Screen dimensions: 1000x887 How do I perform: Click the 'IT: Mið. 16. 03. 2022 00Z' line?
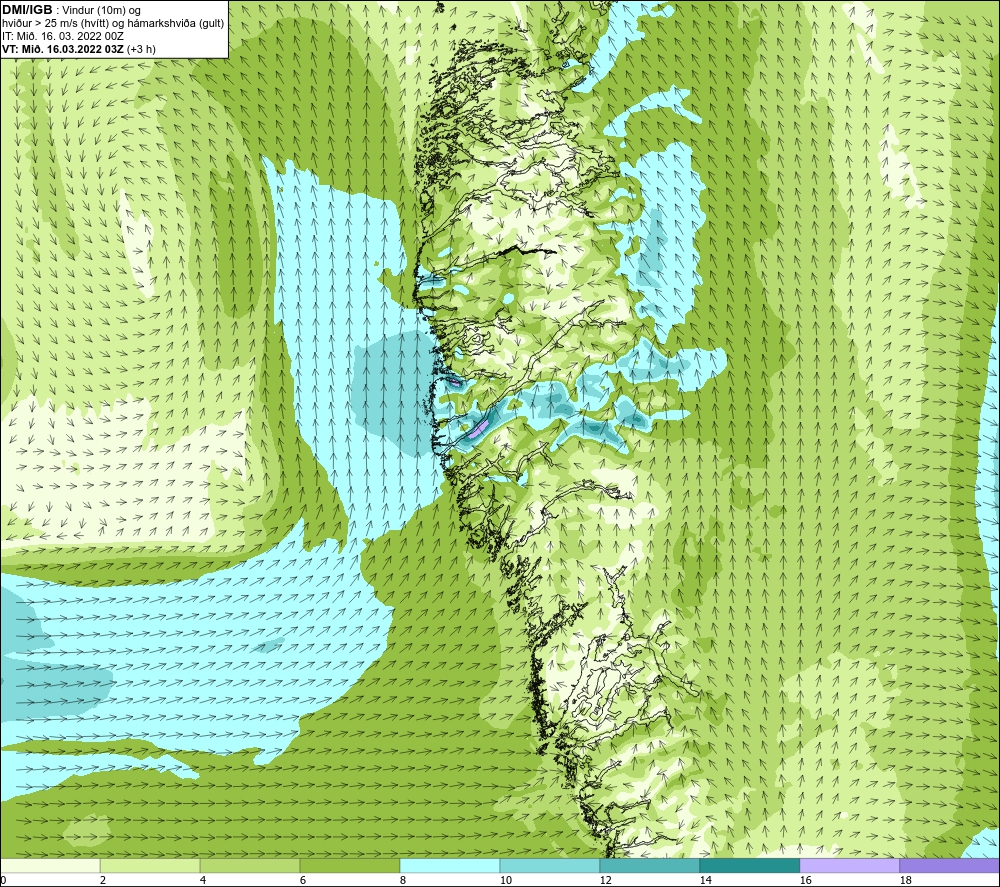pyautogui.click(x=62, y=36)
